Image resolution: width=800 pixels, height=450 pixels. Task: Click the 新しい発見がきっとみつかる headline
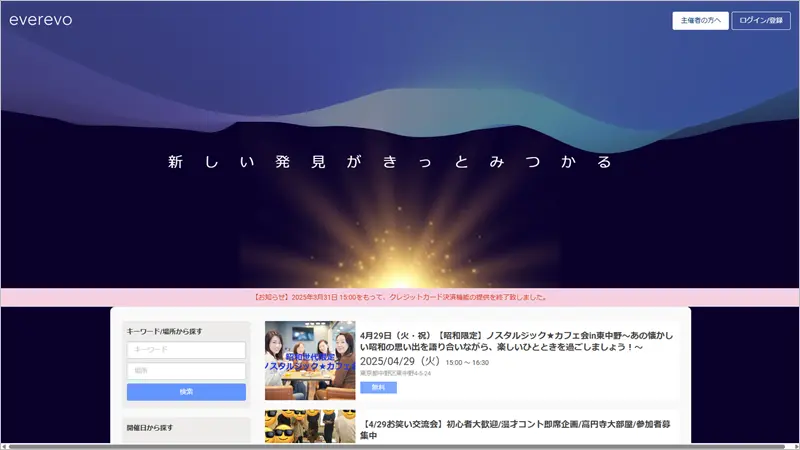pyautogui.click(x=390, y=162)
